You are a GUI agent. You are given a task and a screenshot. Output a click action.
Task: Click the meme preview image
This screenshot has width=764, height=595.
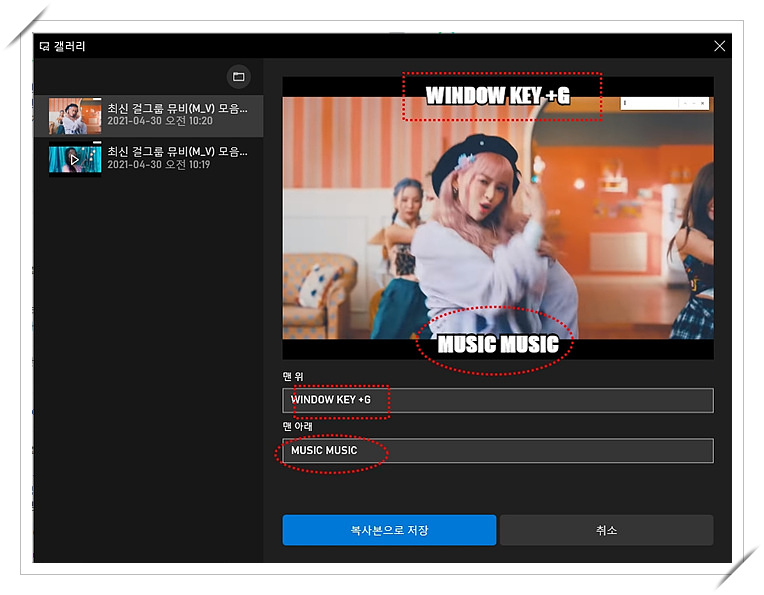pos(497,218)
